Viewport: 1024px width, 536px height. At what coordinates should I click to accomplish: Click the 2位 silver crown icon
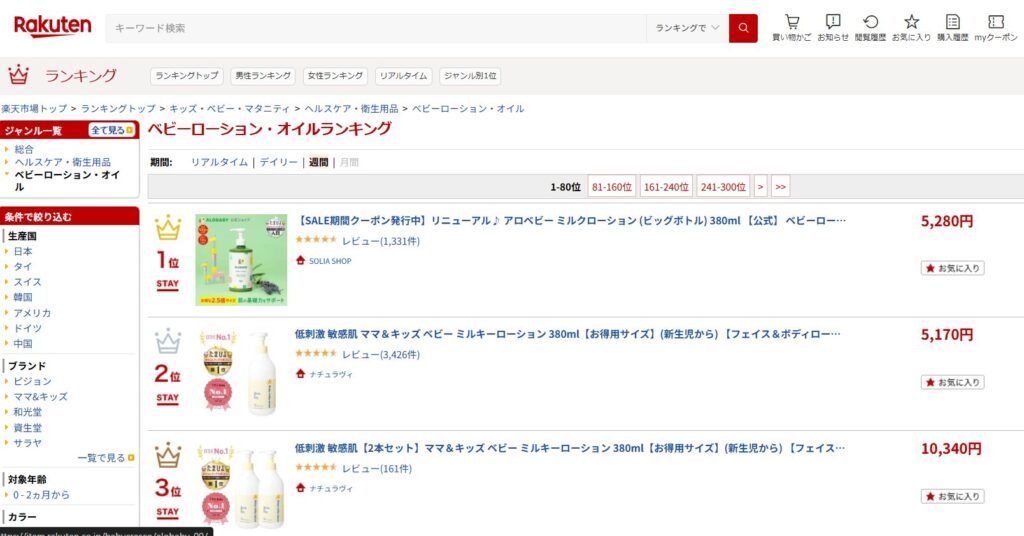pos(168,341)
